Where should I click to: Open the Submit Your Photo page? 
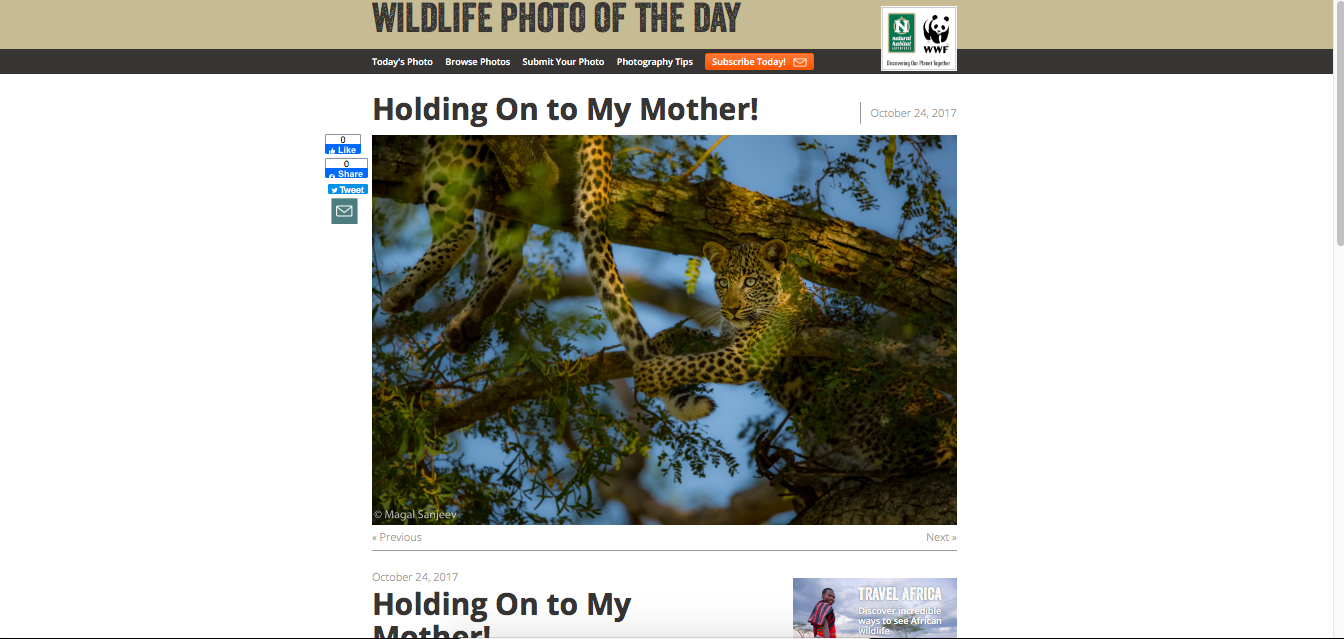click(563, 62)
